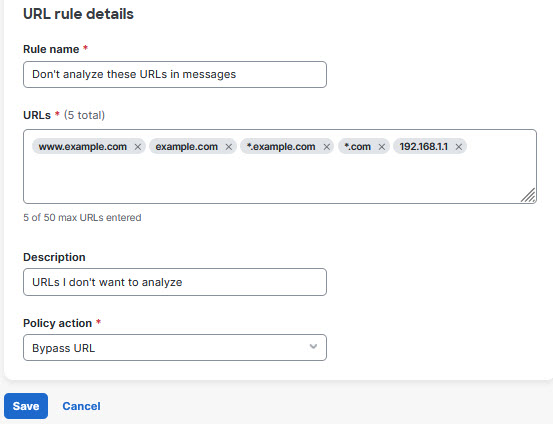This screenshot has height=424, width=553.
Task: Remove the *.com wildcard chip
Action: click(382, 147)
